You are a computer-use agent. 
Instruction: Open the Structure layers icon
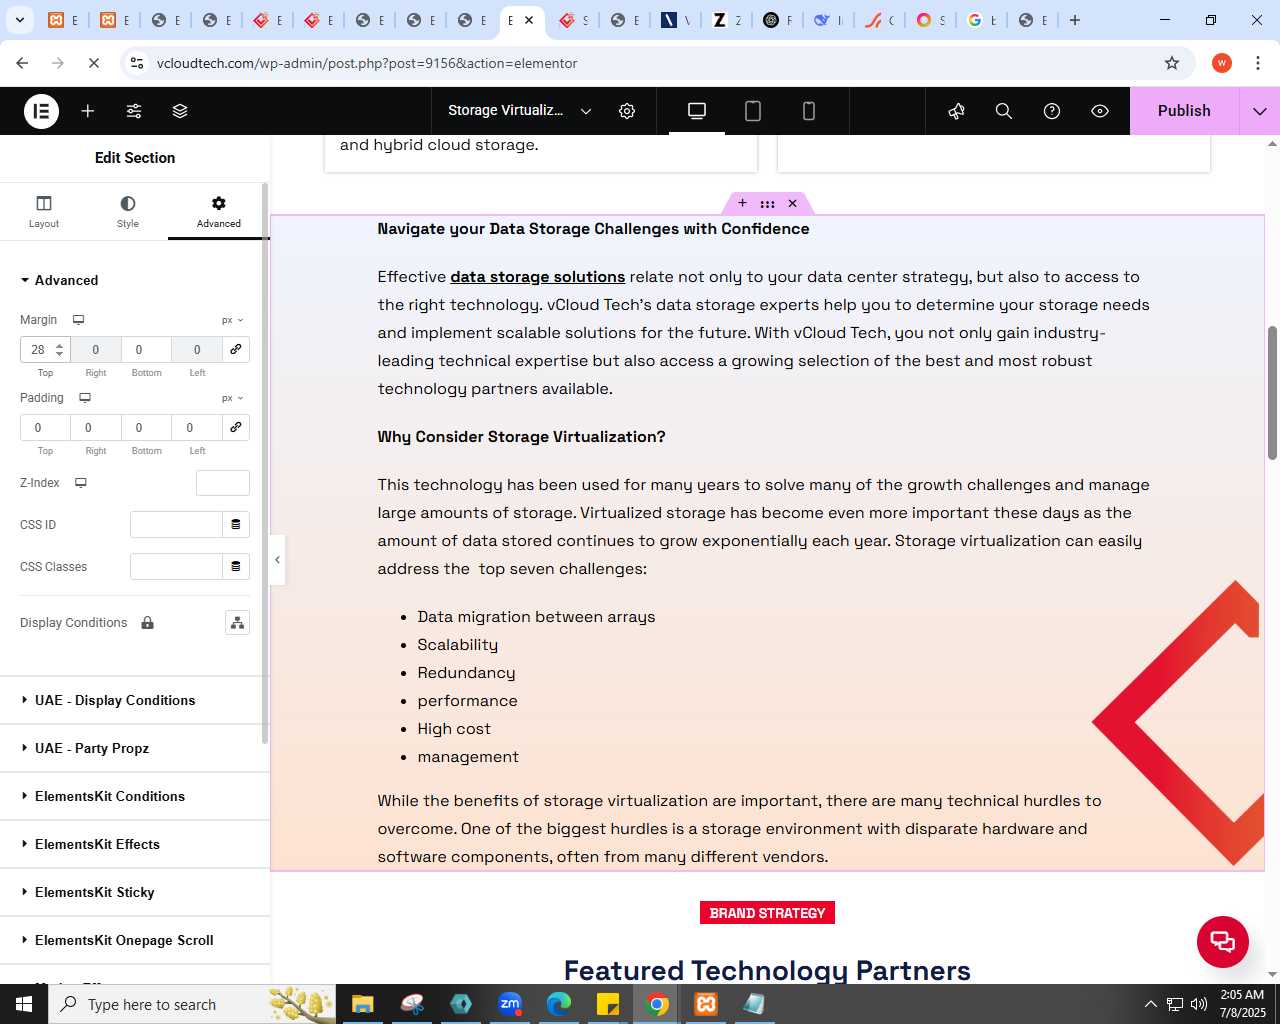coord(180,111)
